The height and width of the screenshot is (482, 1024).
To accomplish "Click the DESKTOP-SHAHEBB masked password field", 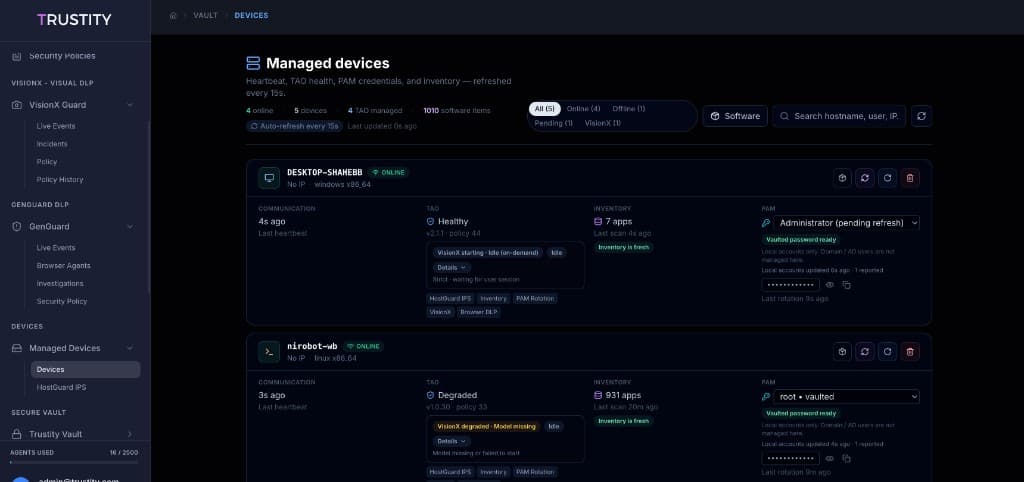I will pos(790,285).
